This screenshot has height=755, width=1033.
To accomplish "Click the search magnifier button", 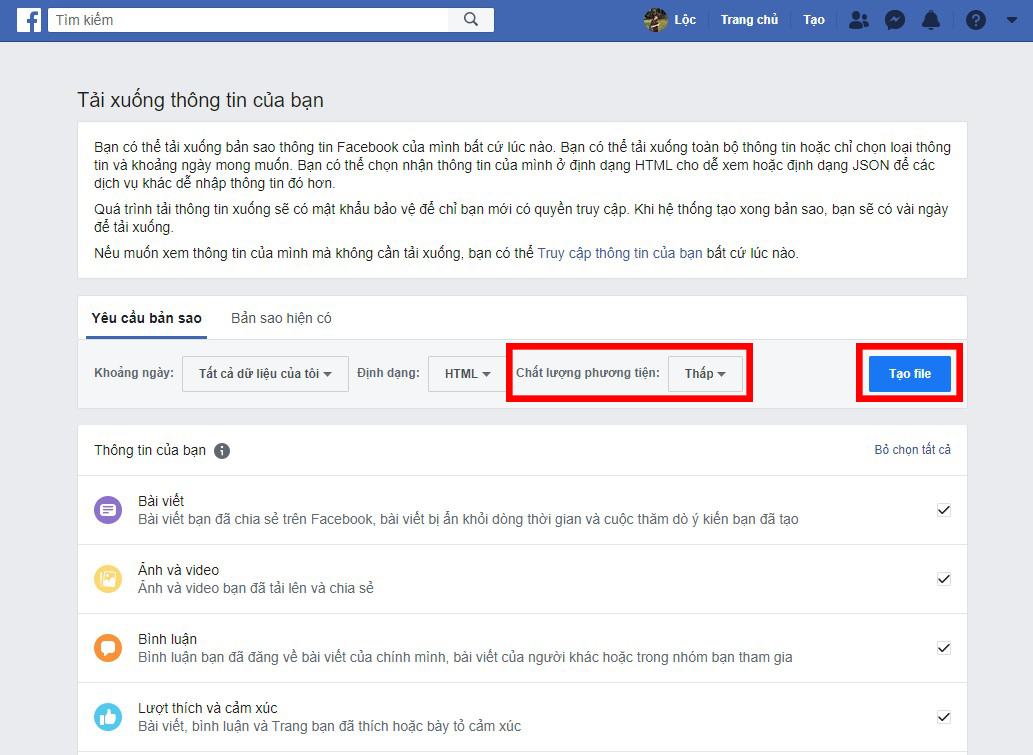I will pos(471,20).
